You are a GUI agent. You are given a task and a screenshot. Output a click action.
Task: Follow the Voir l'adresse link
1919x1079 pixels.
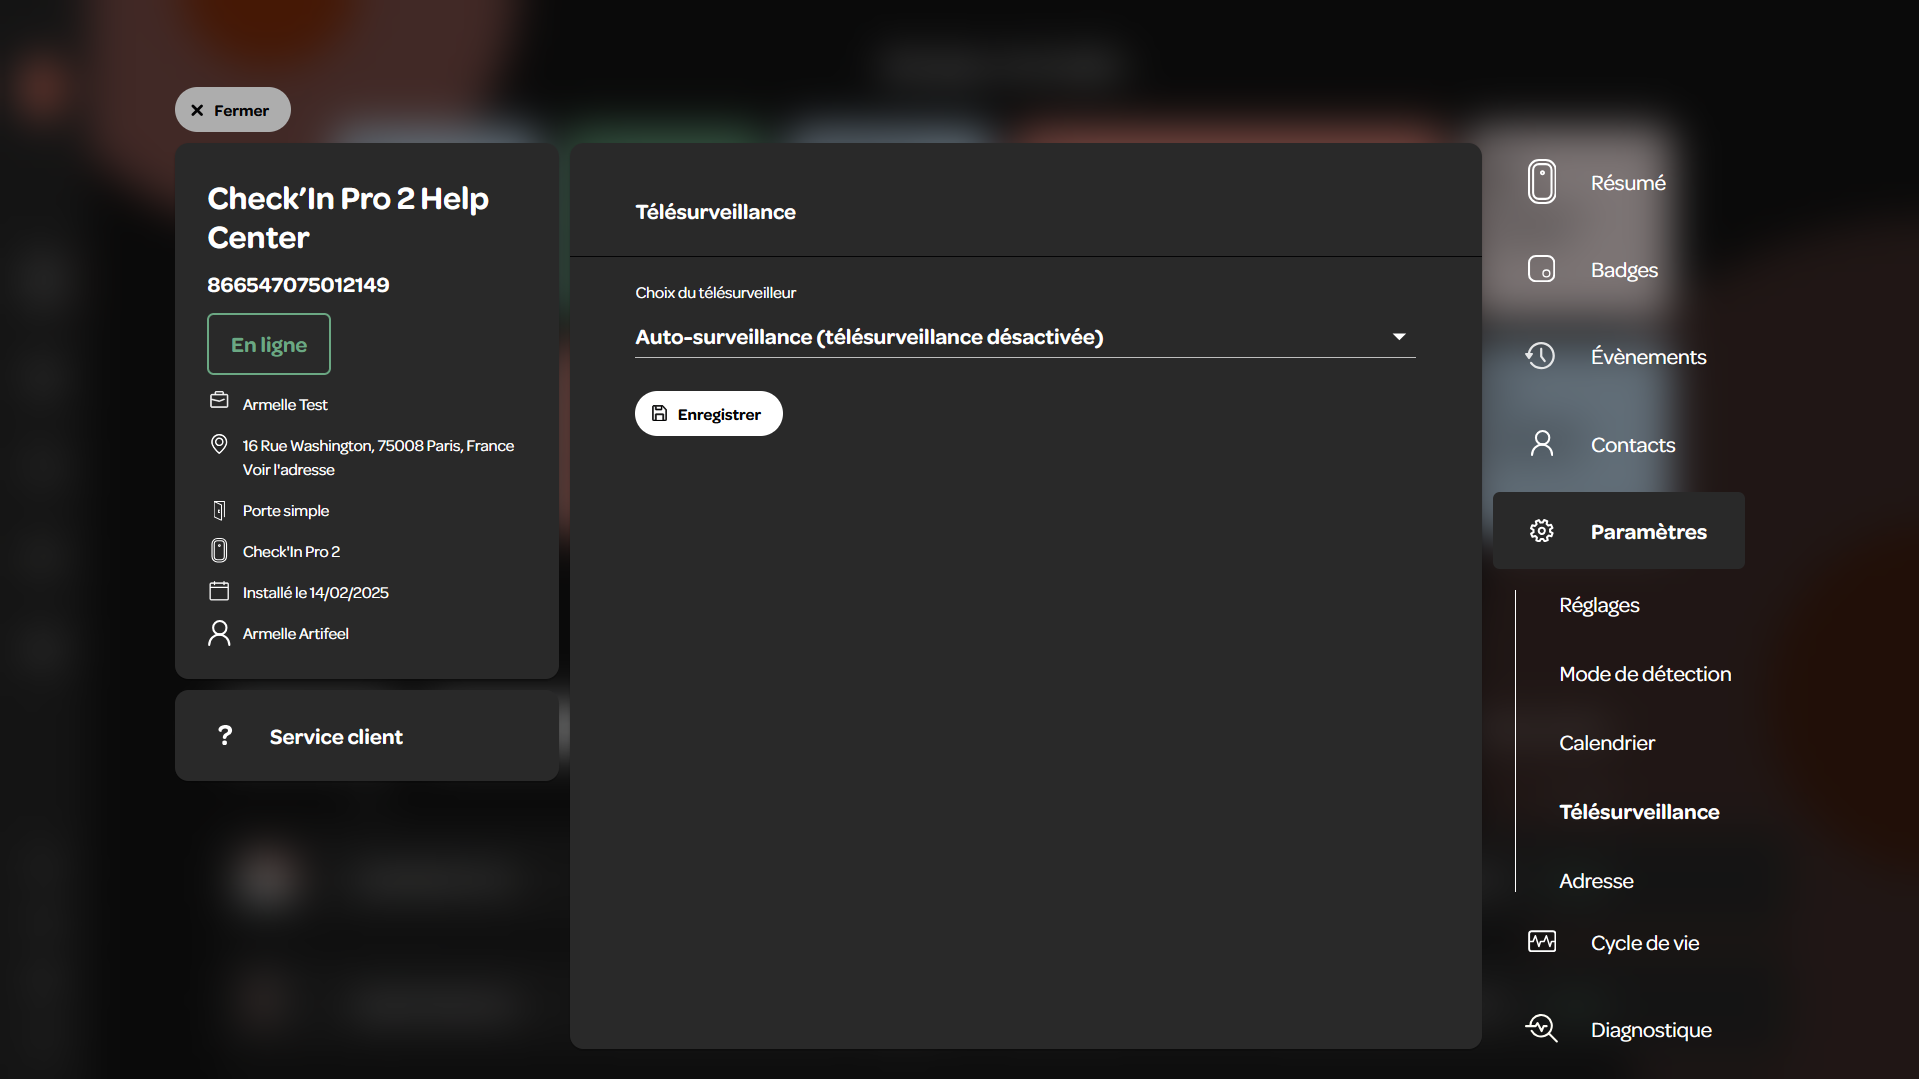[x=288, y=470]
